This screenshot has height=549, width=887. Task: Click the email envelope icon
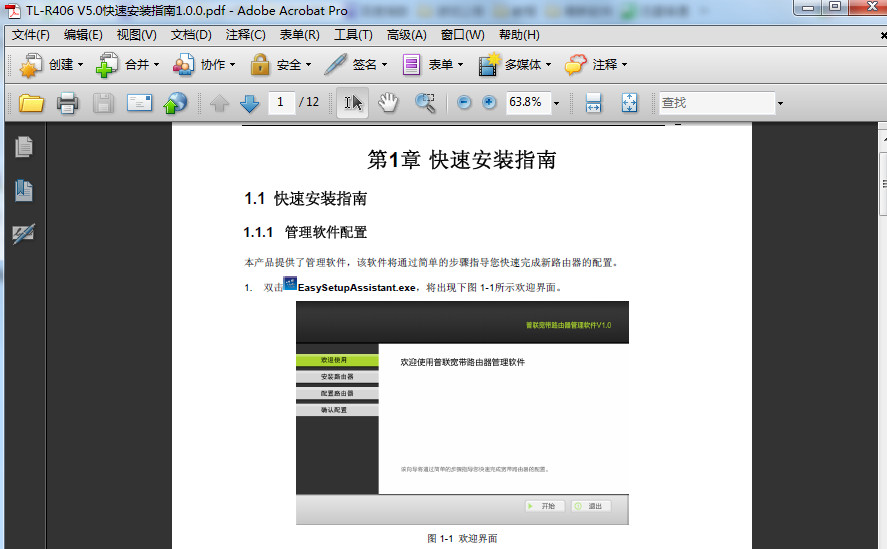tap(139, 103)
